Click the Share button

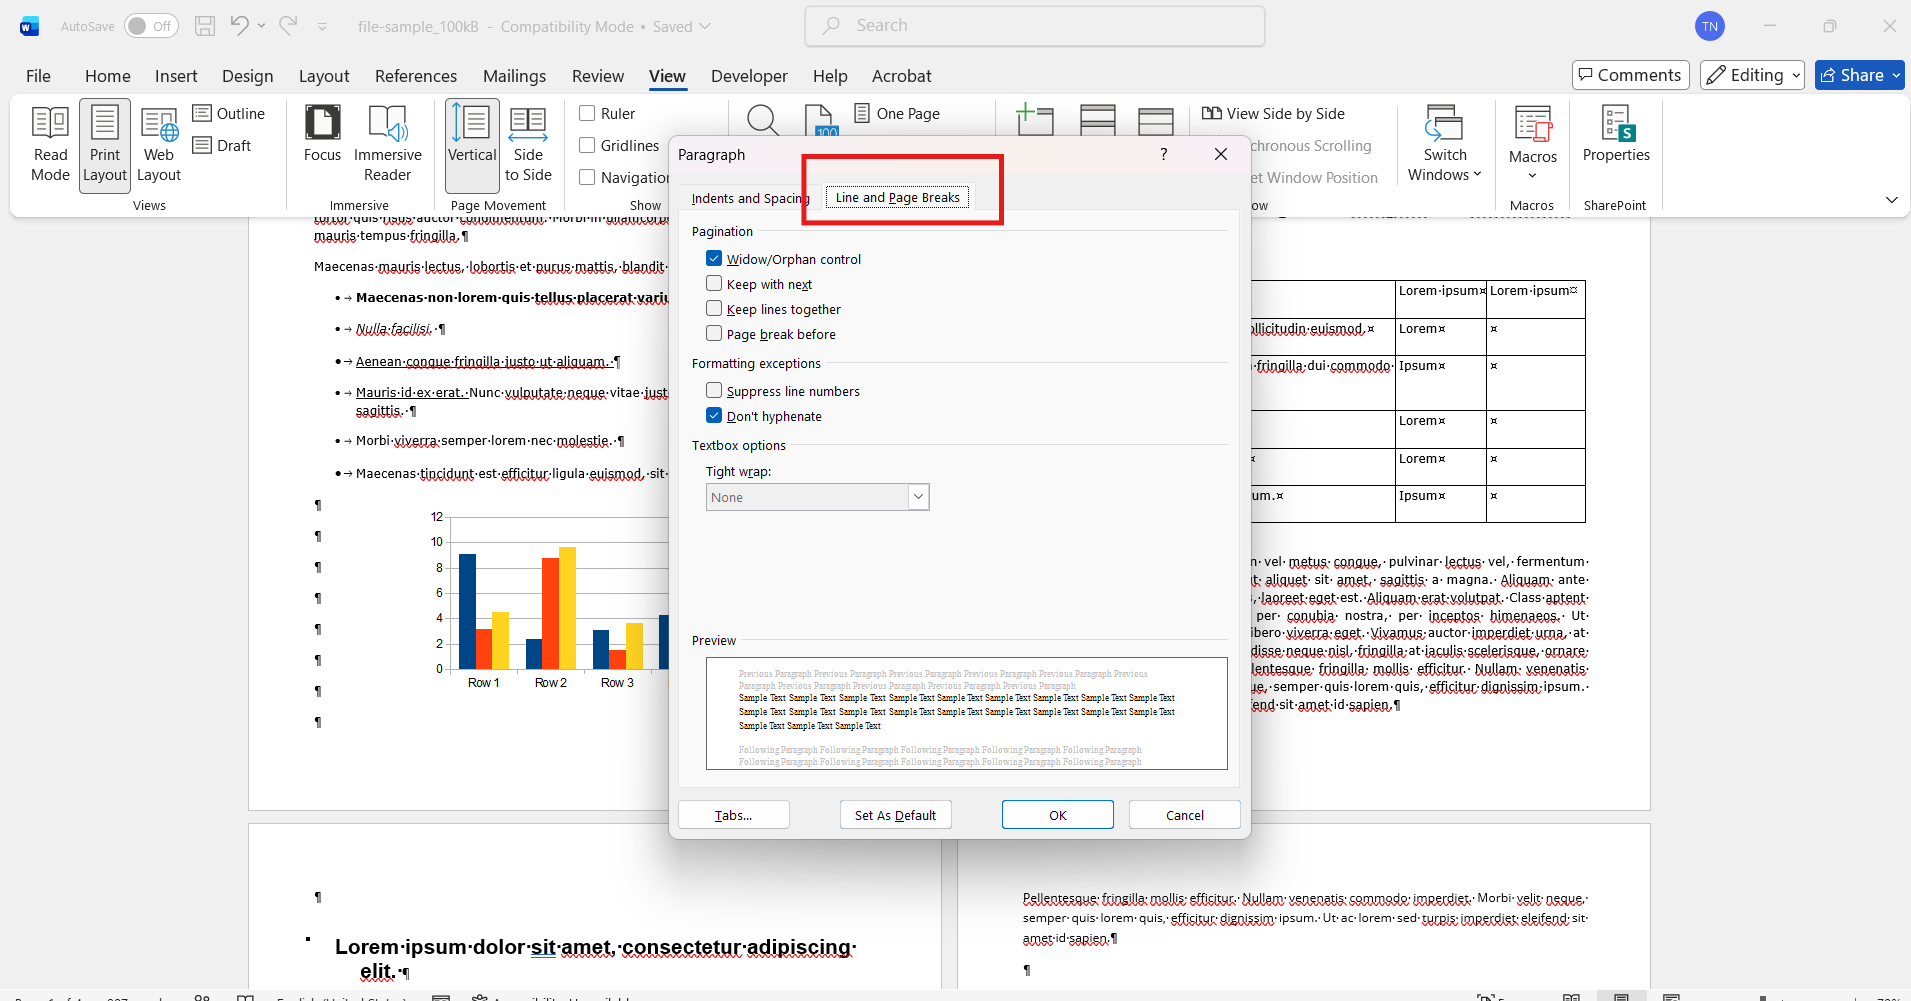(1860, 75)
